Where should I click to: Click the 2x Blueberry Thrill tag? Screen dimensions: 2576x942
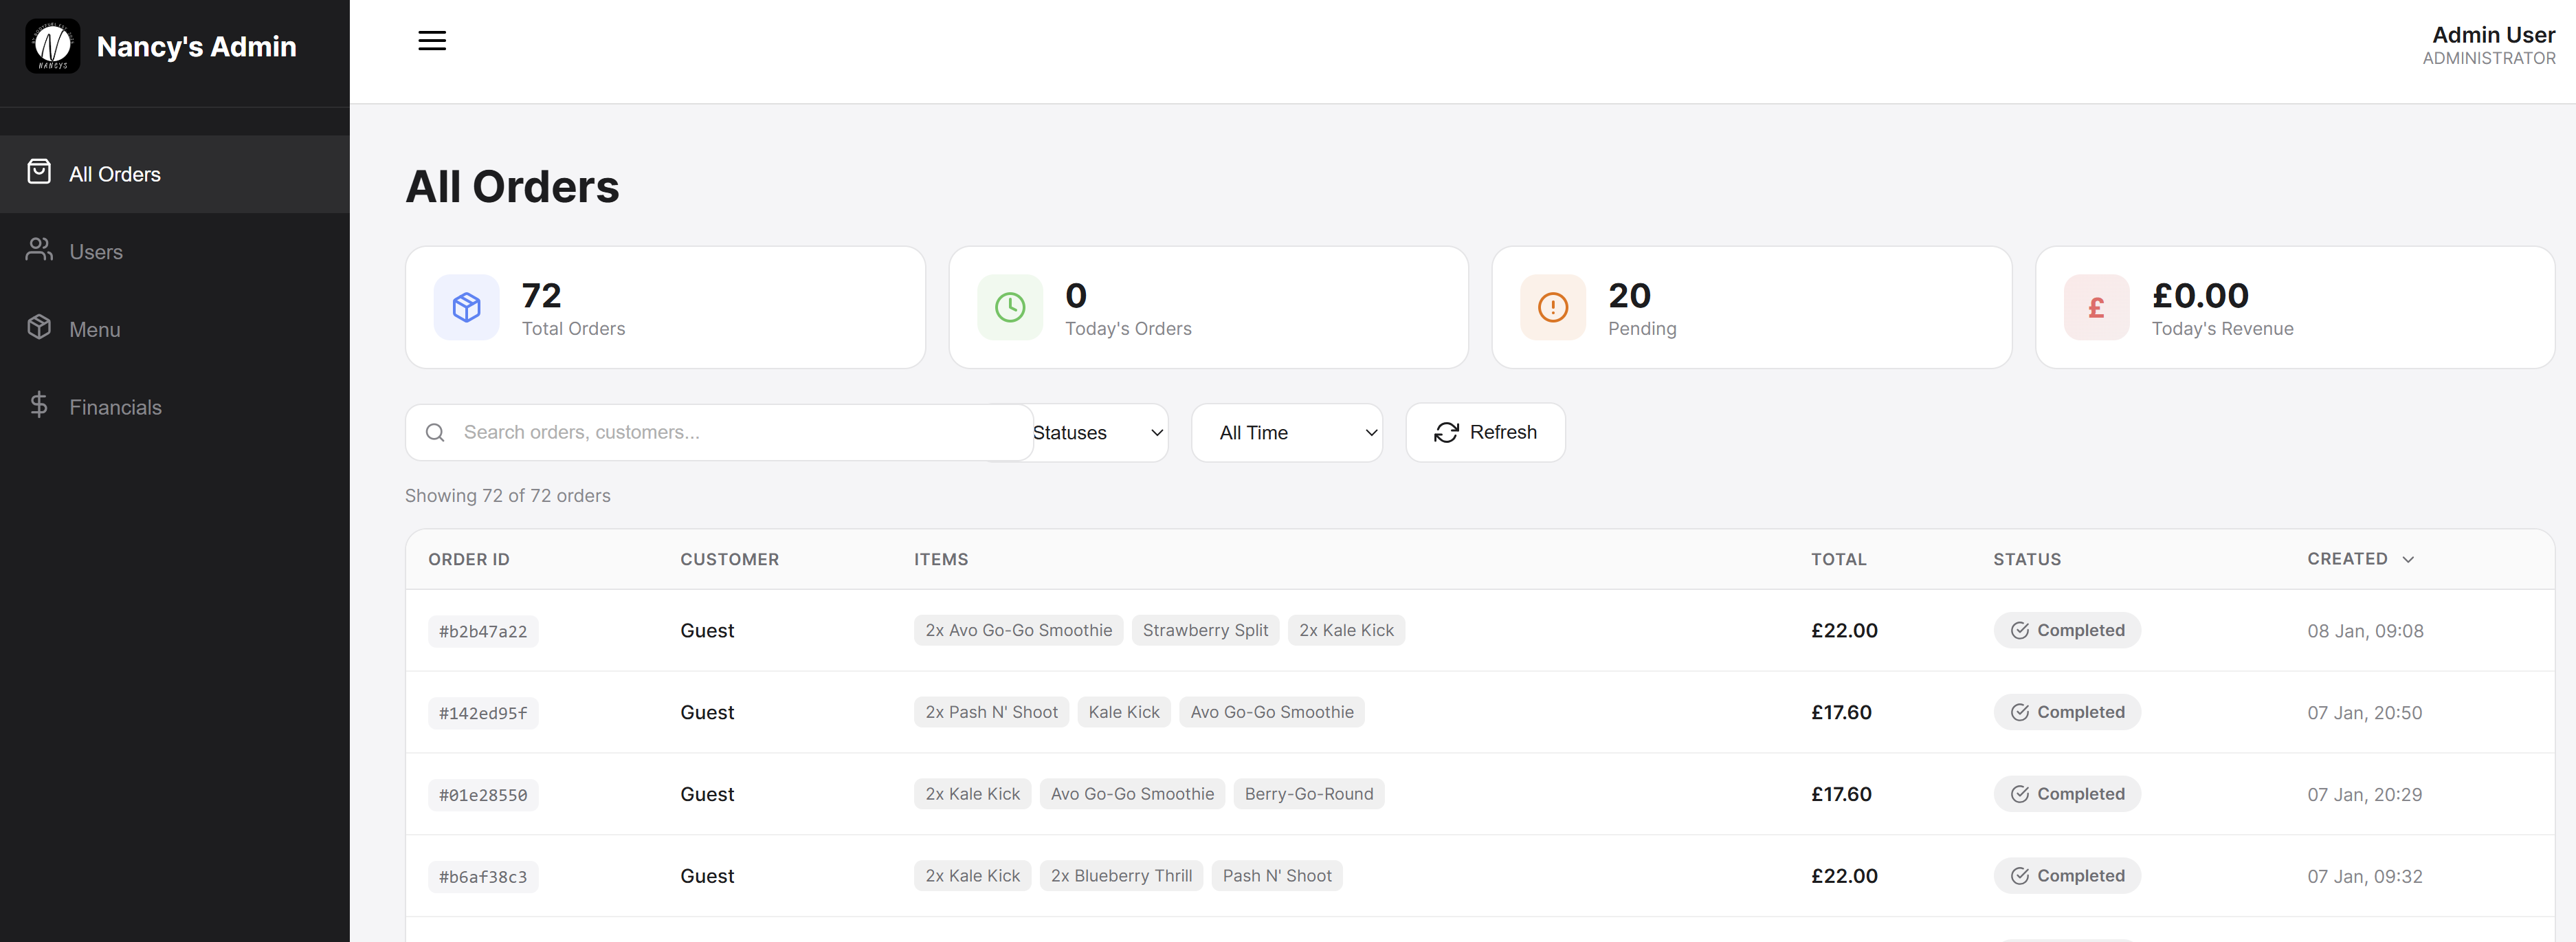[1121, 877]
